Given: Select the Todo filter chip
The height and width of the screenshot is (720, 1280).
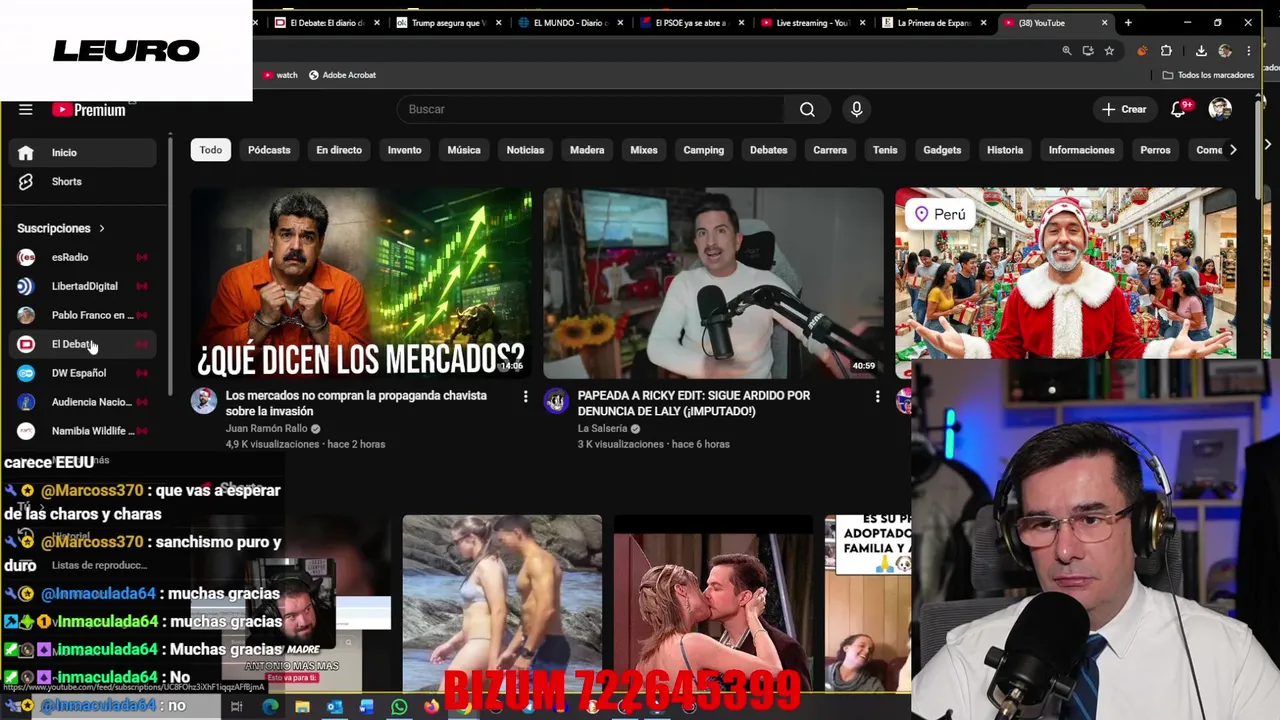Looking at the screenshot, I should pos(210,150).
